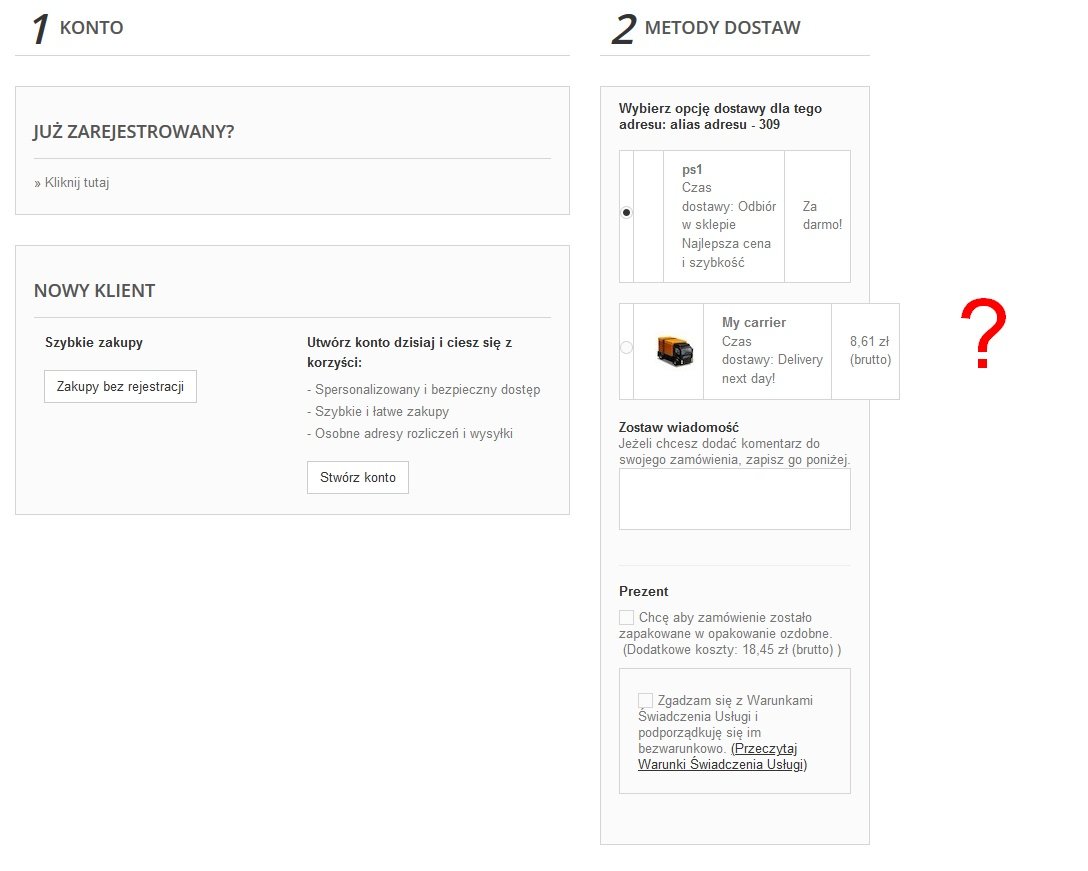This screenshot has width=1088, height=871.
Task: Agree to Warunki Świadczenia Usługi checkbox
Action: coord(645,700)
